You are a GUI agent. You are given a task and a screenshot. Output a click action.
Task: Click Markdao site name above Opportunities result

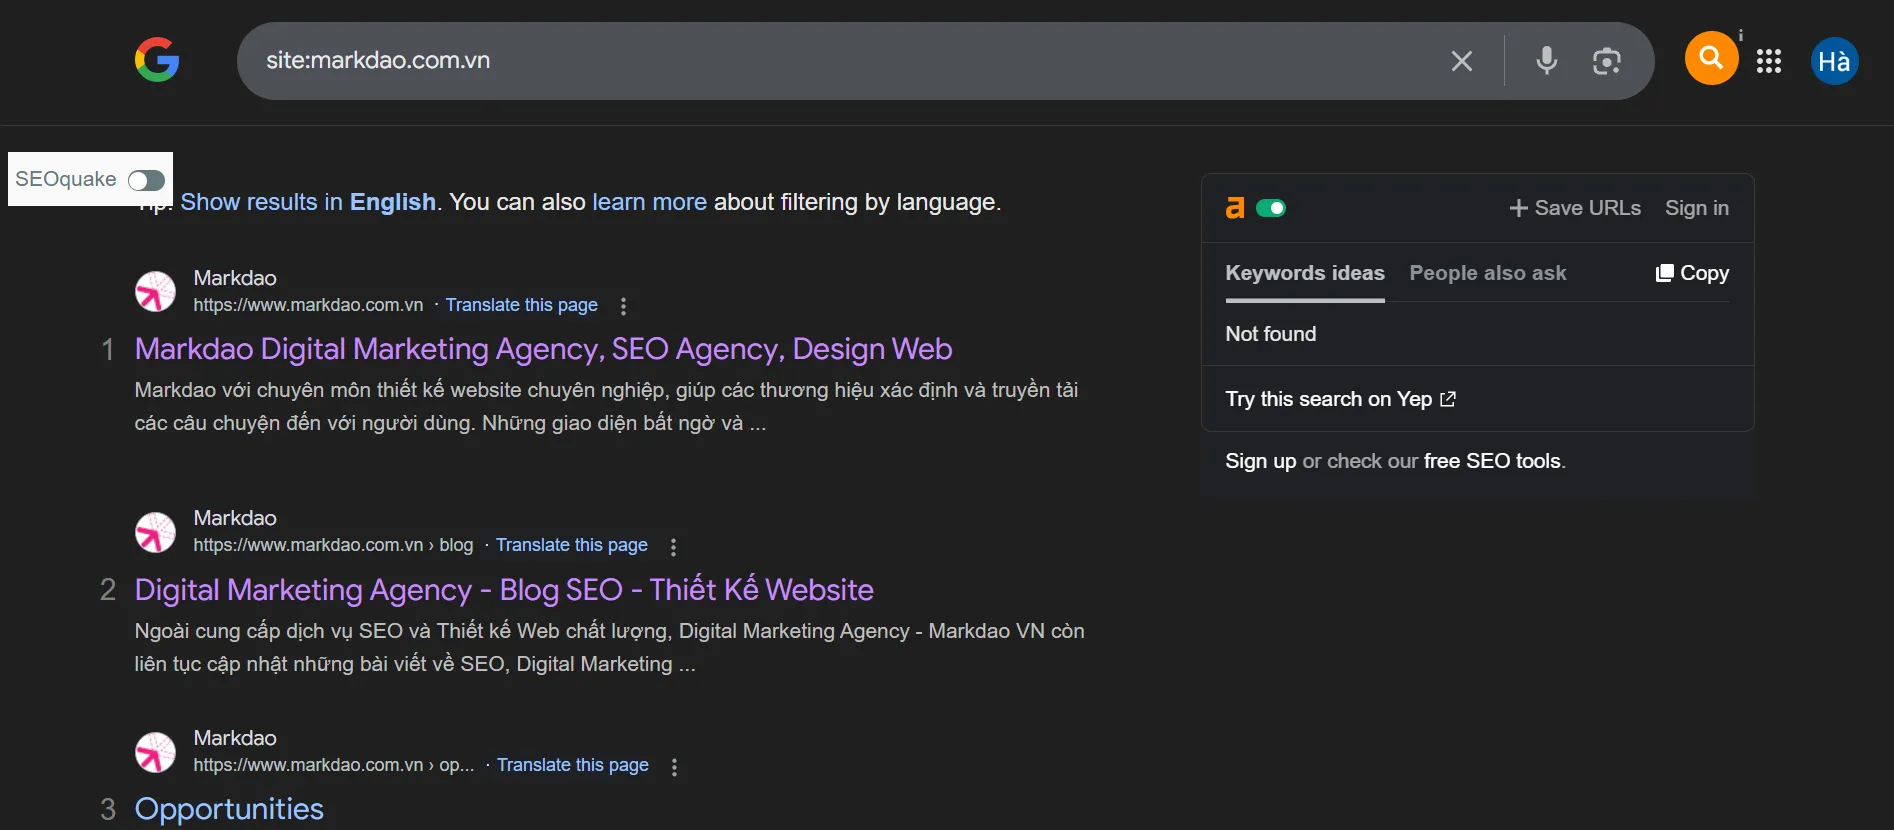(235, 738)
